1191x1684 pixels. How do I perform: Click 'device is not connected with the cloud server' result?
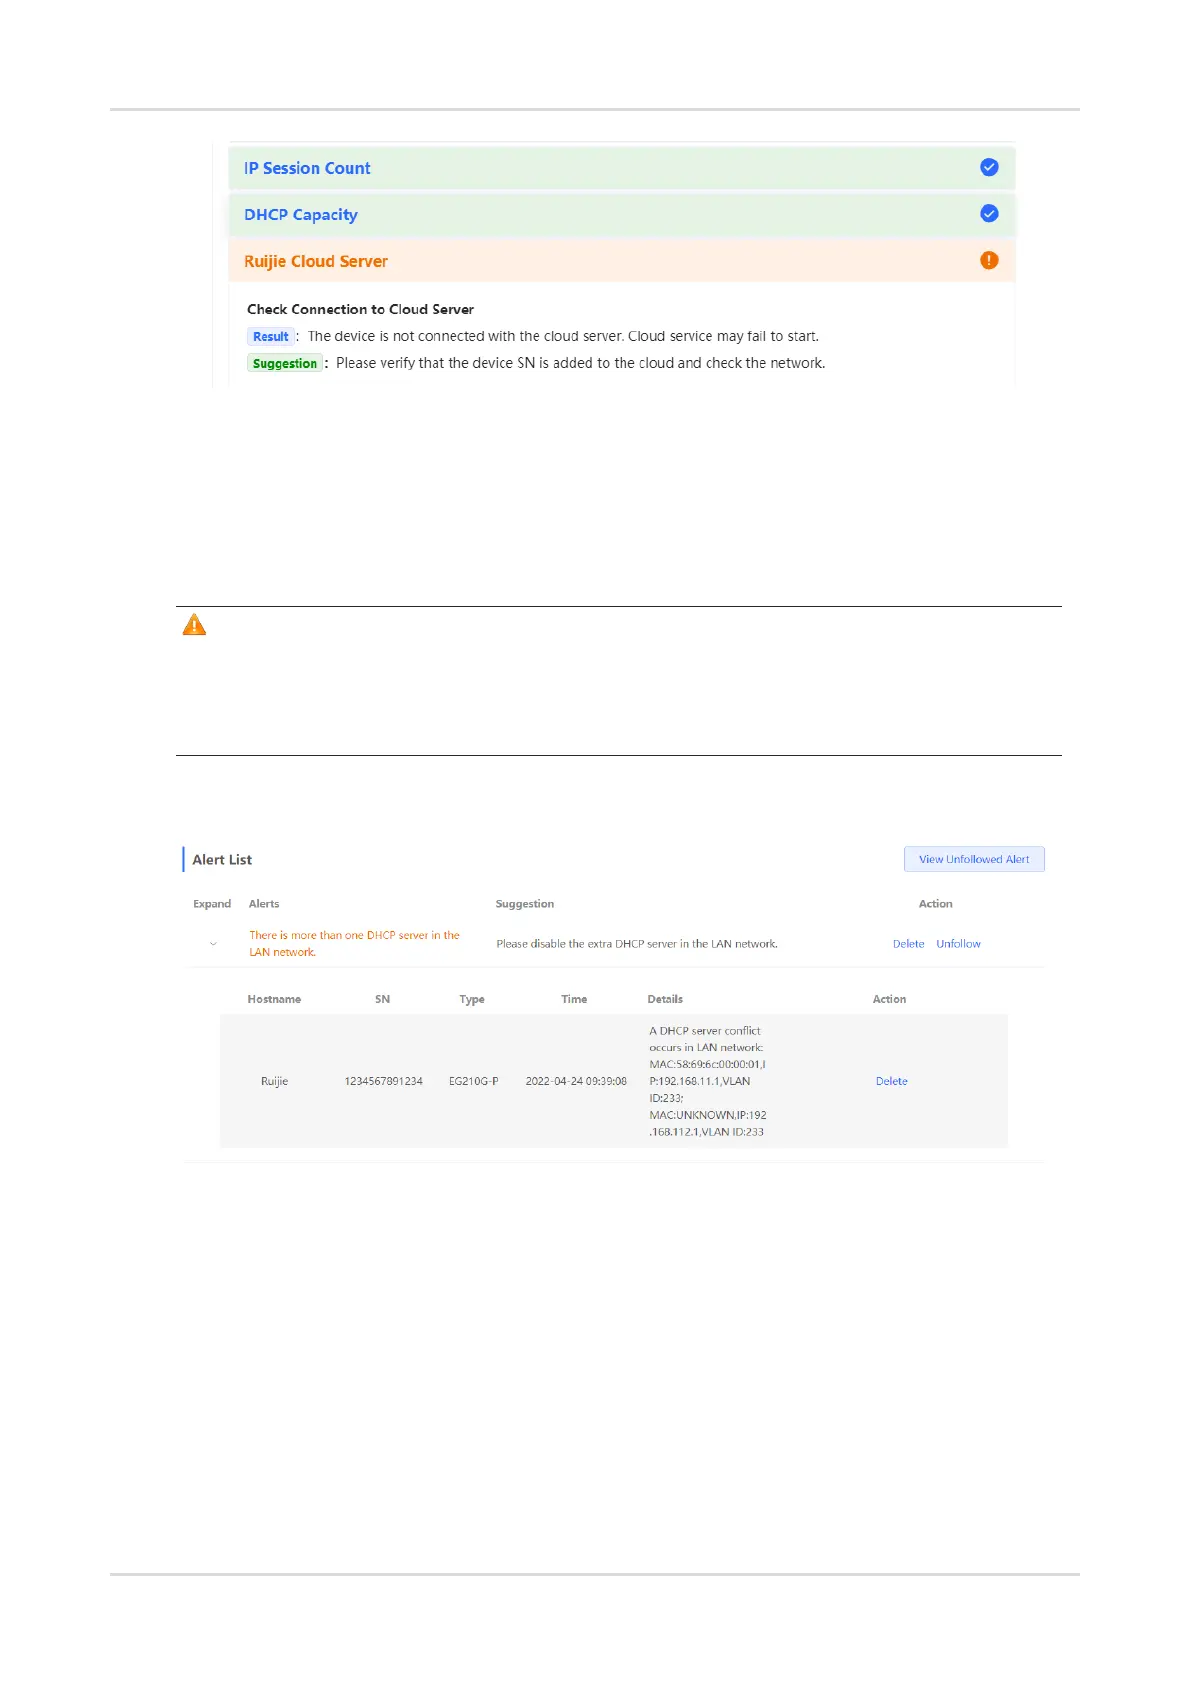point(563,337)
